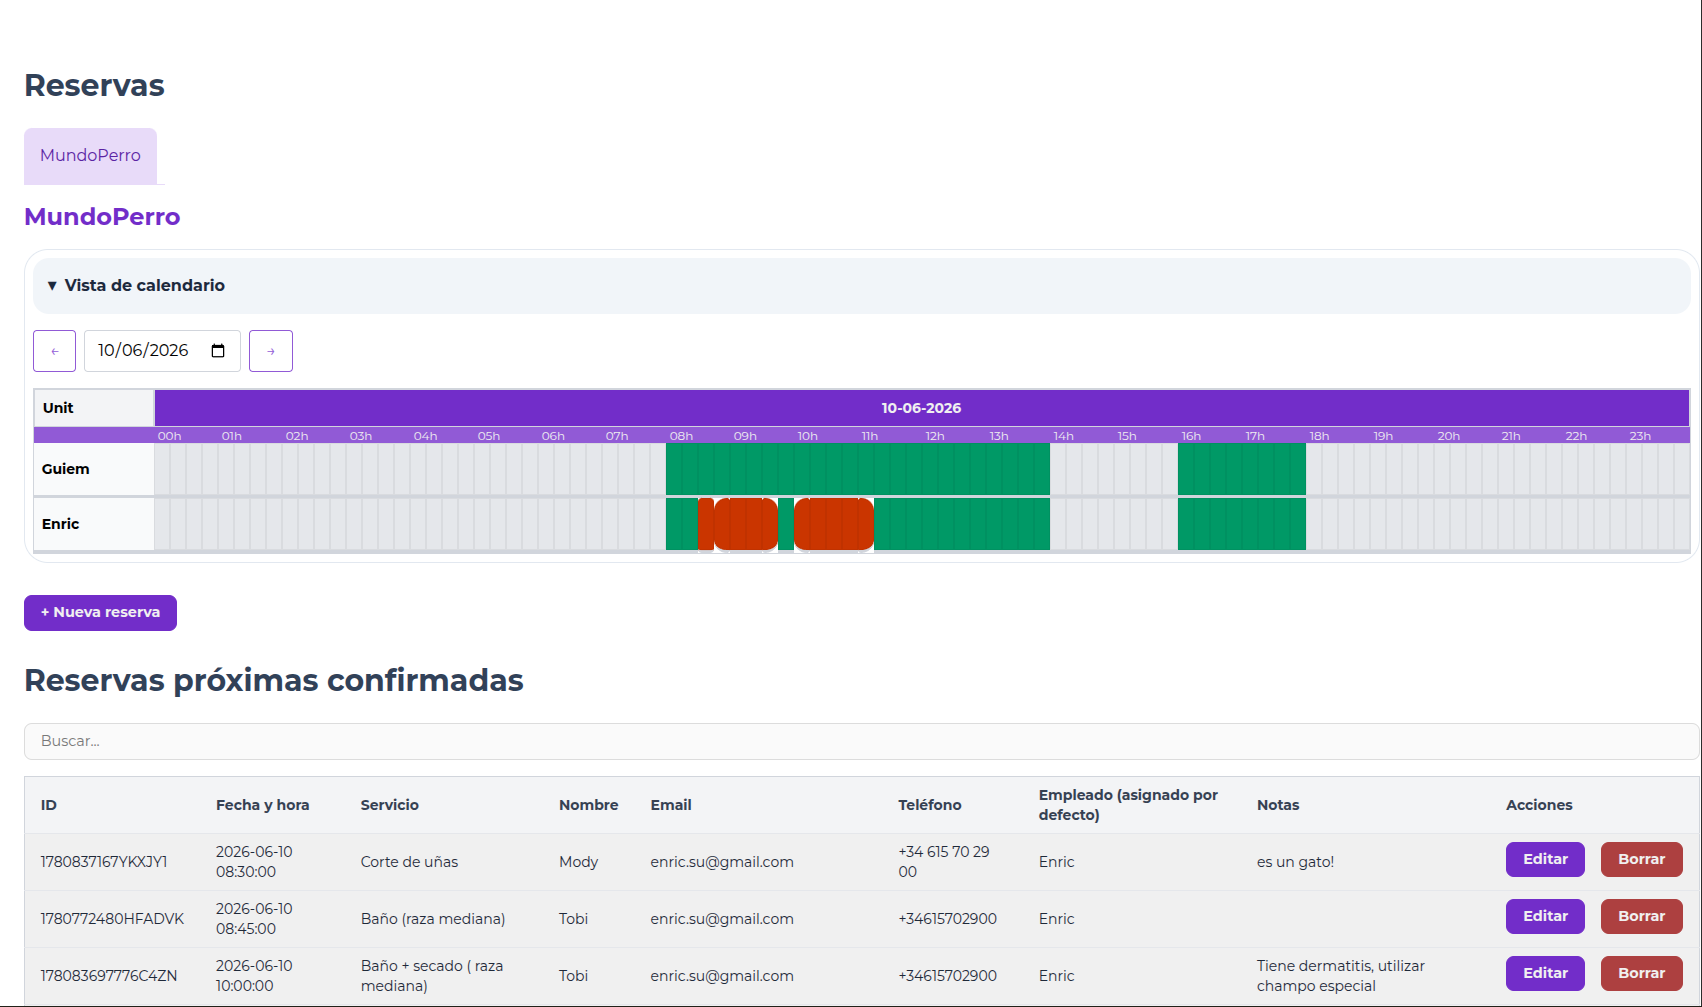The image size is (1702, 1007).
Task: Click the date field showing 10/06/2026
Action: point(162,351)
